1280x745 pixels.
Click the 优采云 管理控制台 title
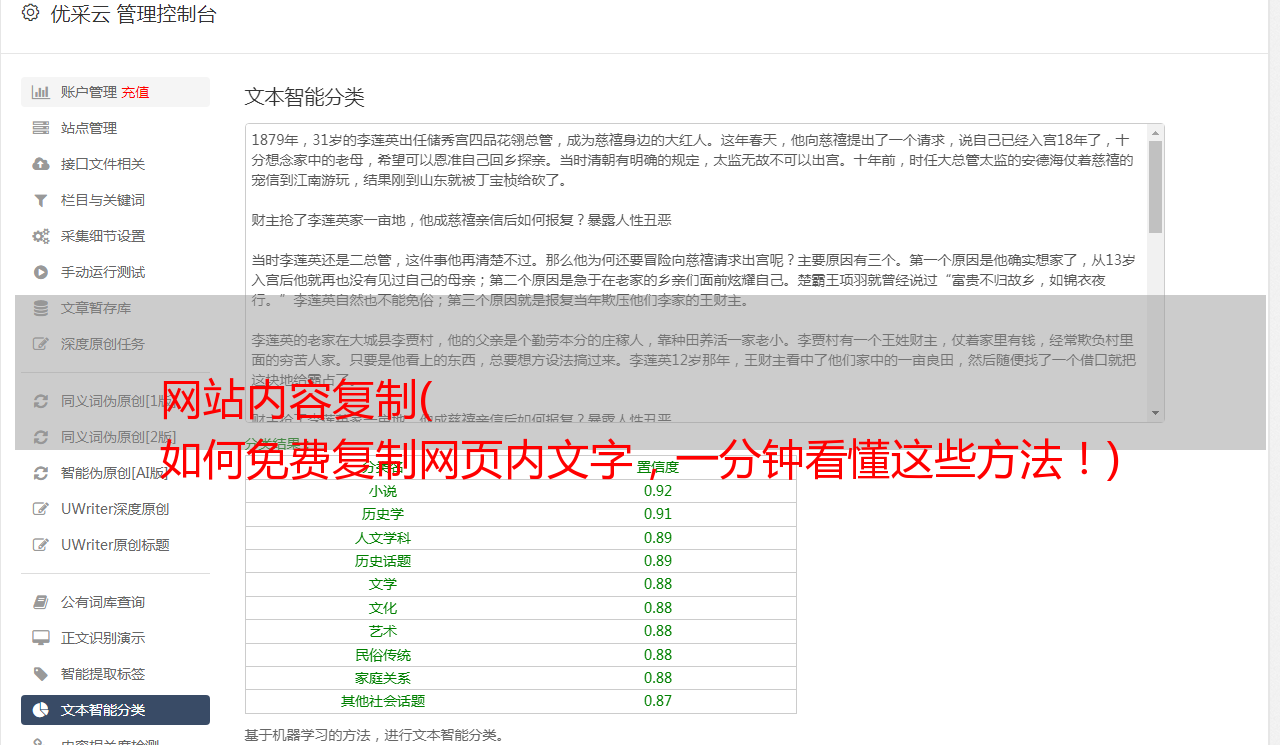click(133, 14)
